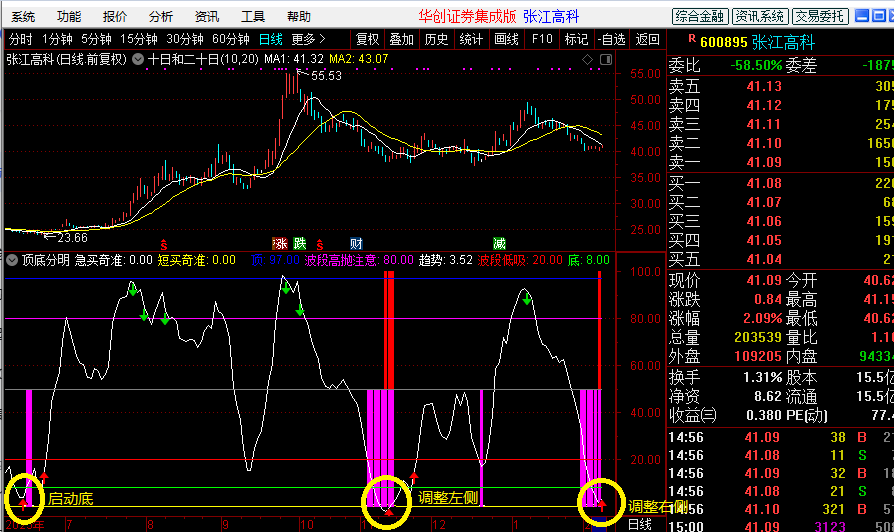The image size is (895, 532).
Task: Select the 30分钟 period tab
Action: (x=184, y=39)
